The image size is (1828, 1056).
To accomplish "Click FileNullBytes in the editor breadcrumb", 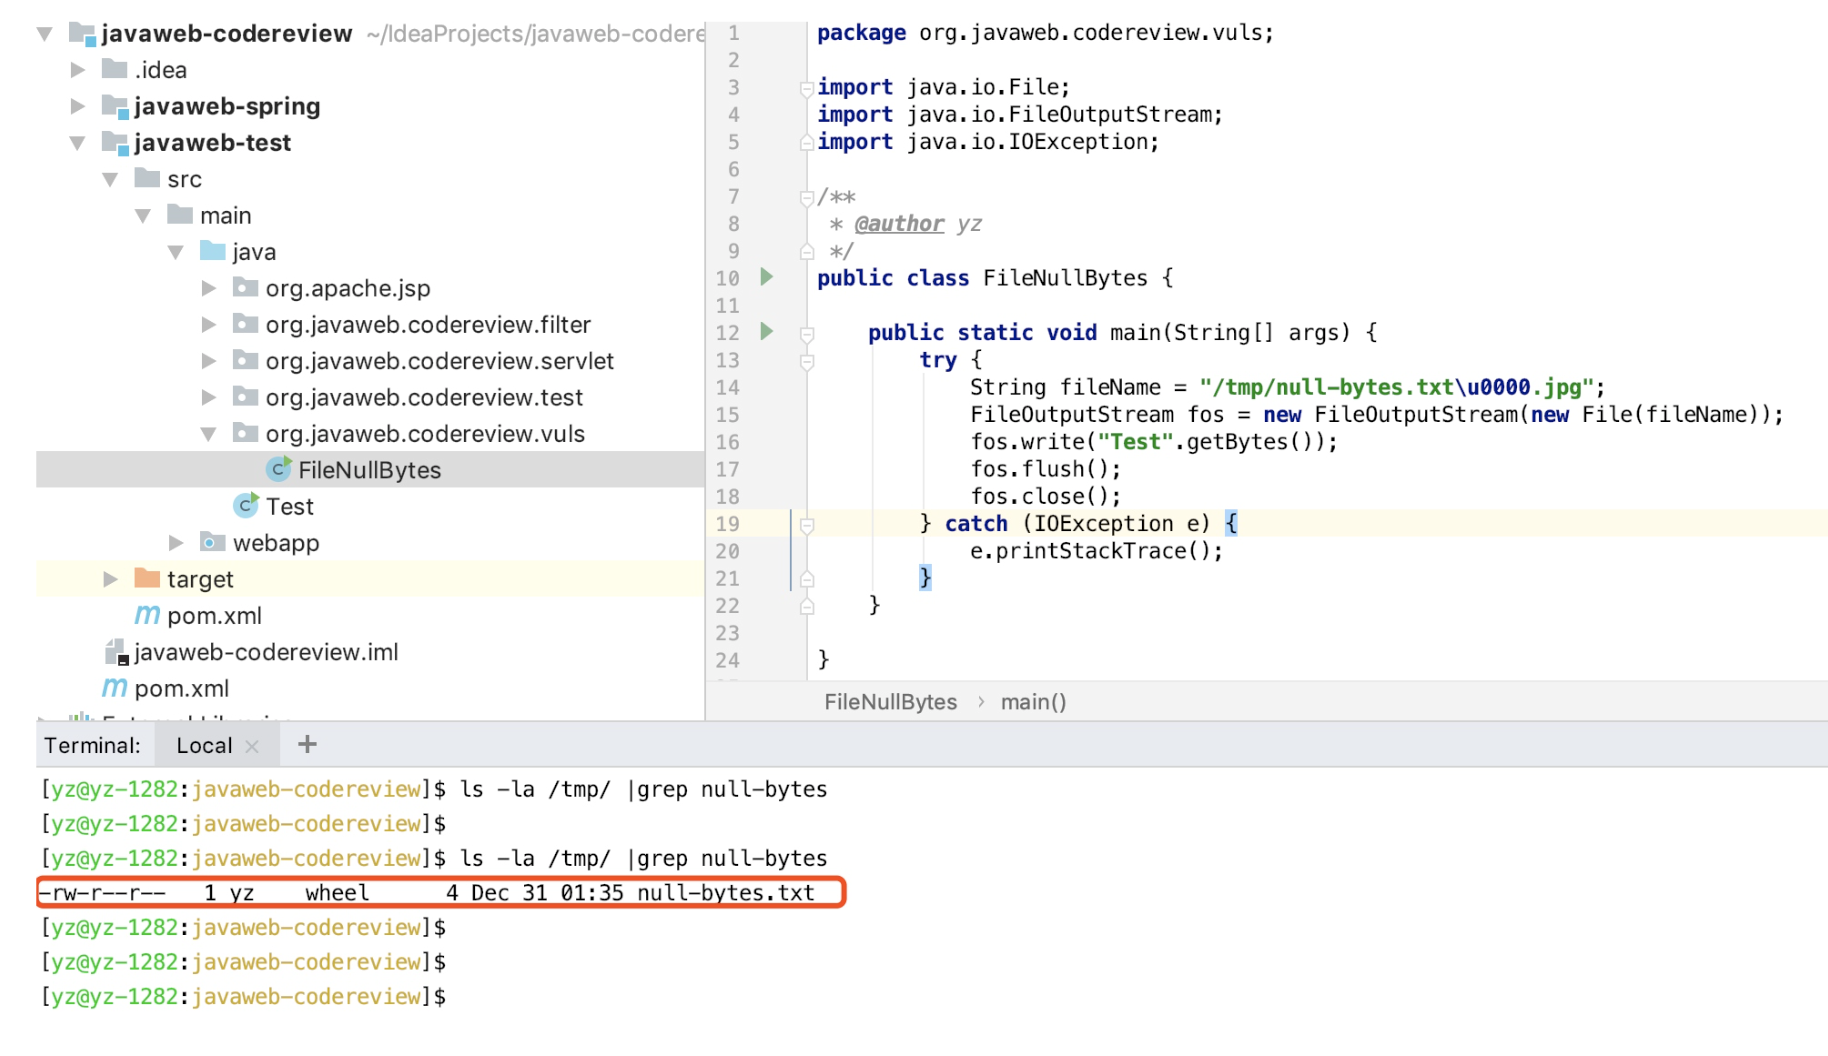I will (x=890, y=702).
